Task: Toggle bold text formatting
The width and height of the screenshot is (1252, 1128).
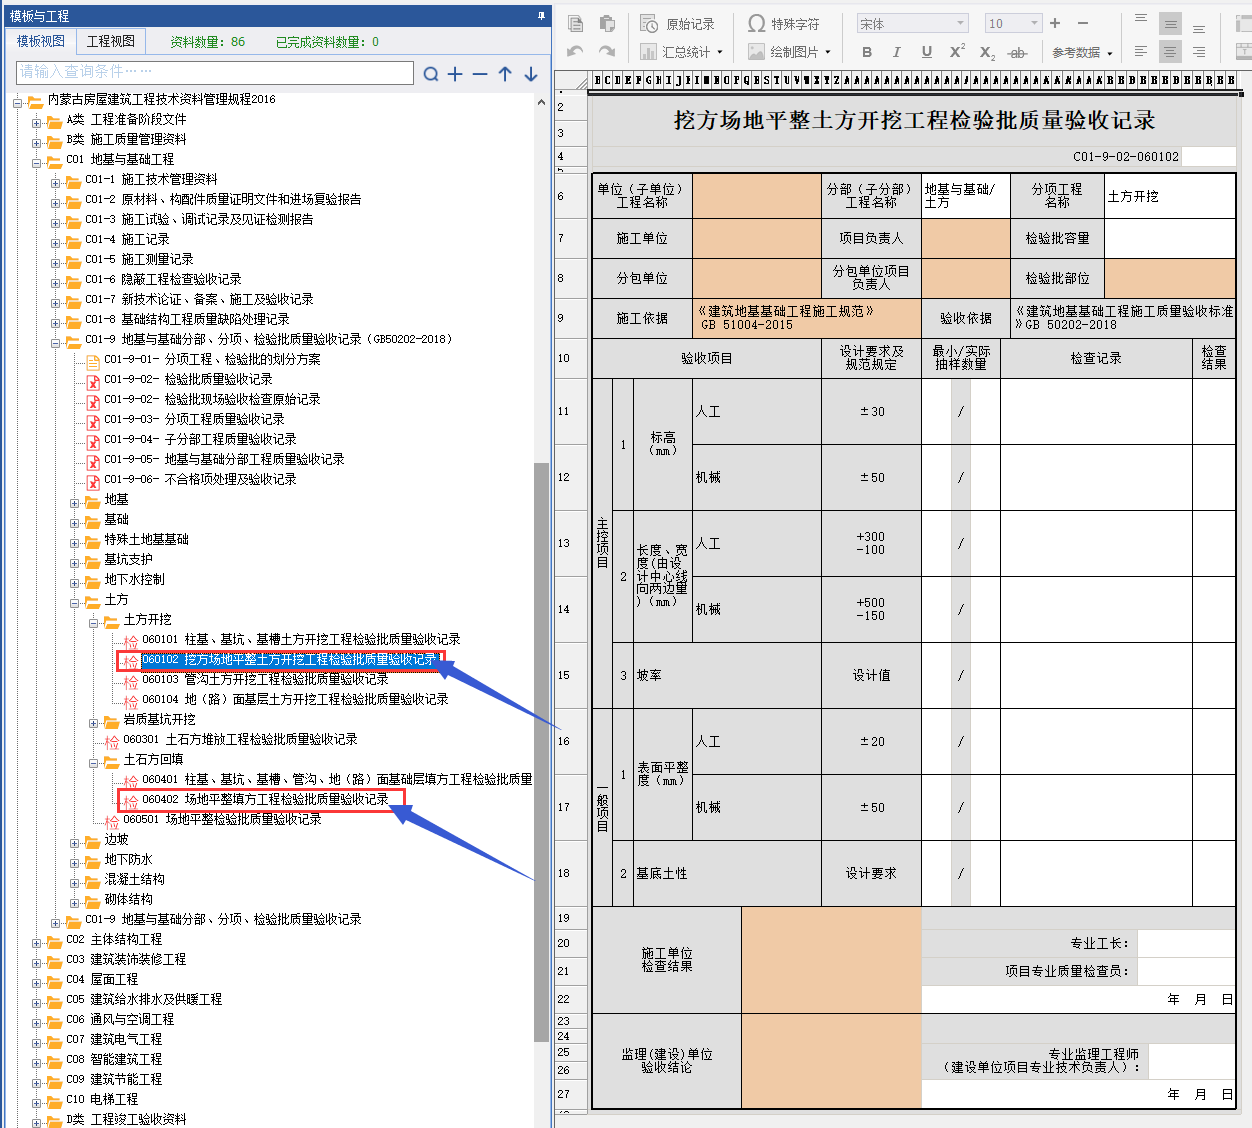Action: 867,52
